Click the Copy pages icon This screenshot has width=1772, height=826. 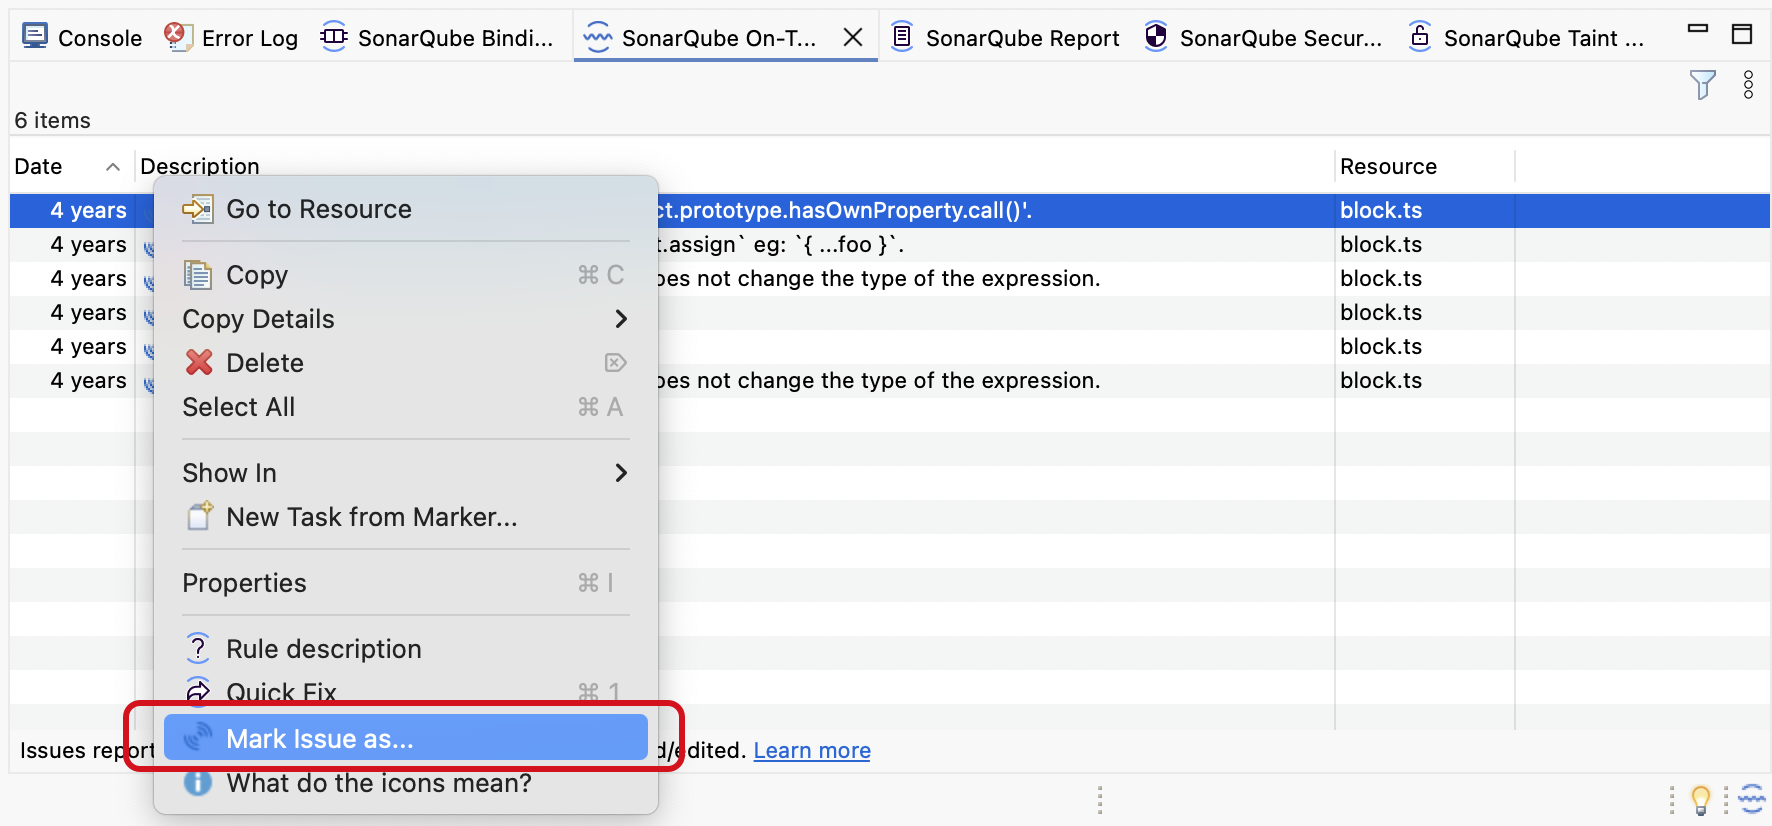pos(197,275)
